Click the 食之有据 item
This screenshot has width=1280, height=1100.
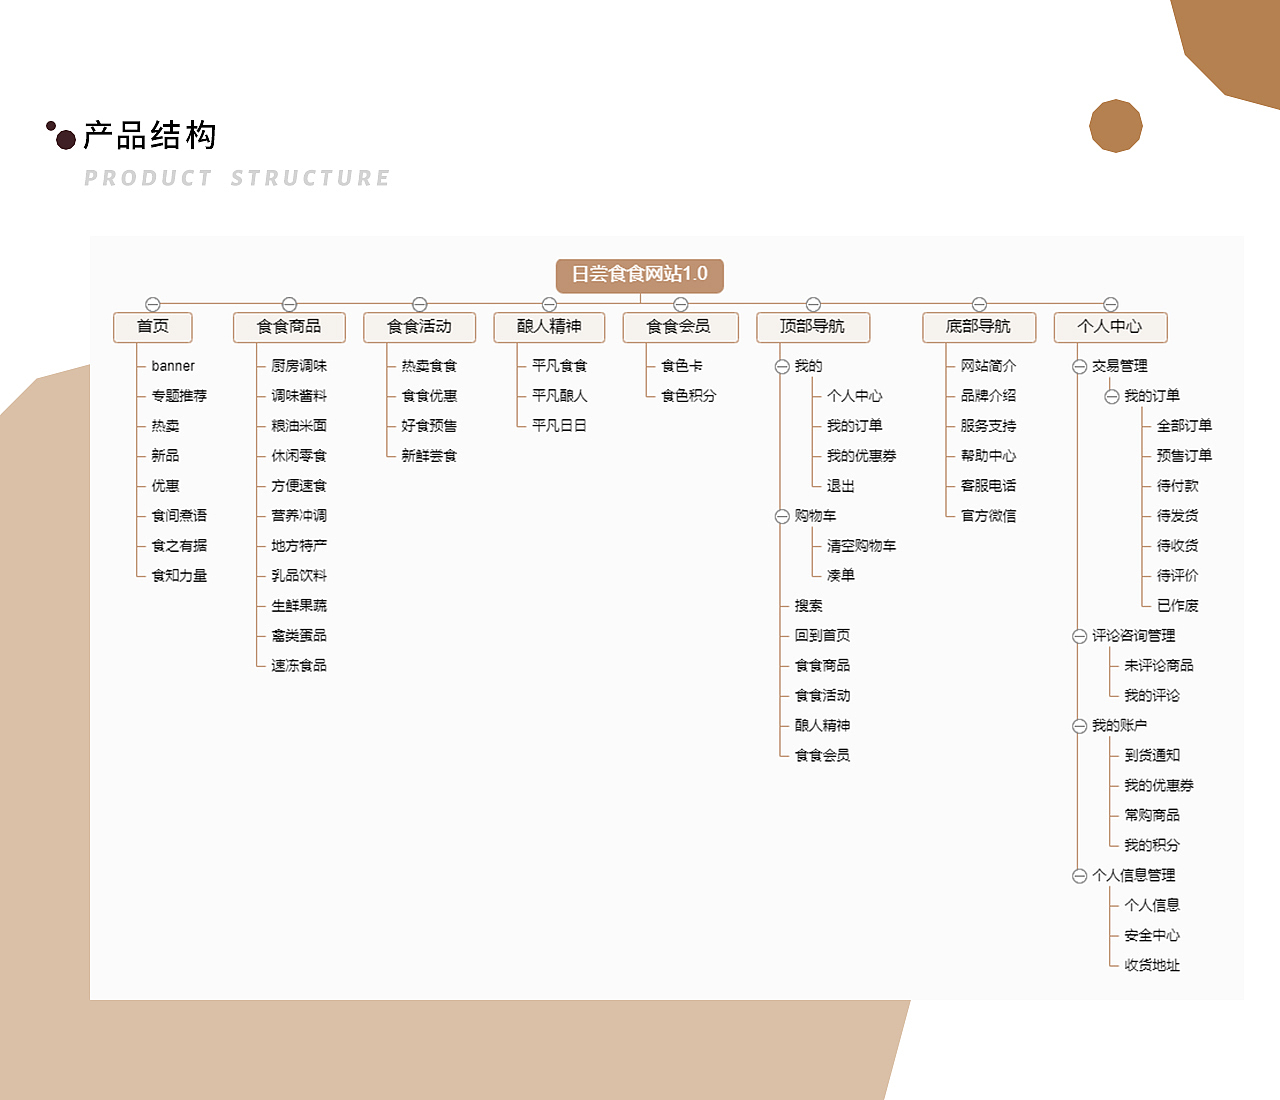(179, 546)
